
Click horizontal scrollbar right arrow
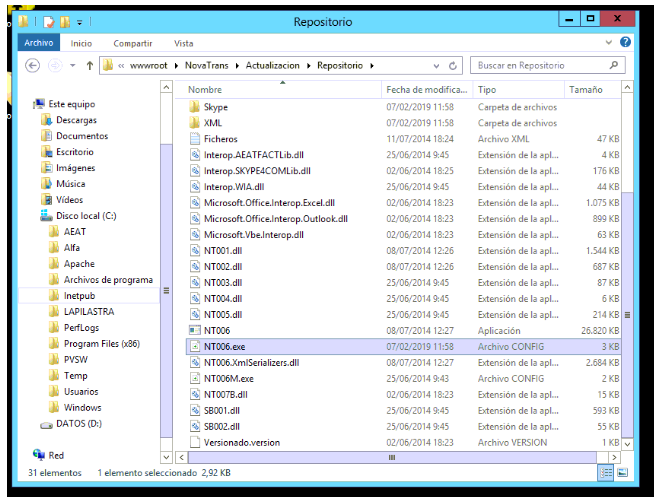614,457
